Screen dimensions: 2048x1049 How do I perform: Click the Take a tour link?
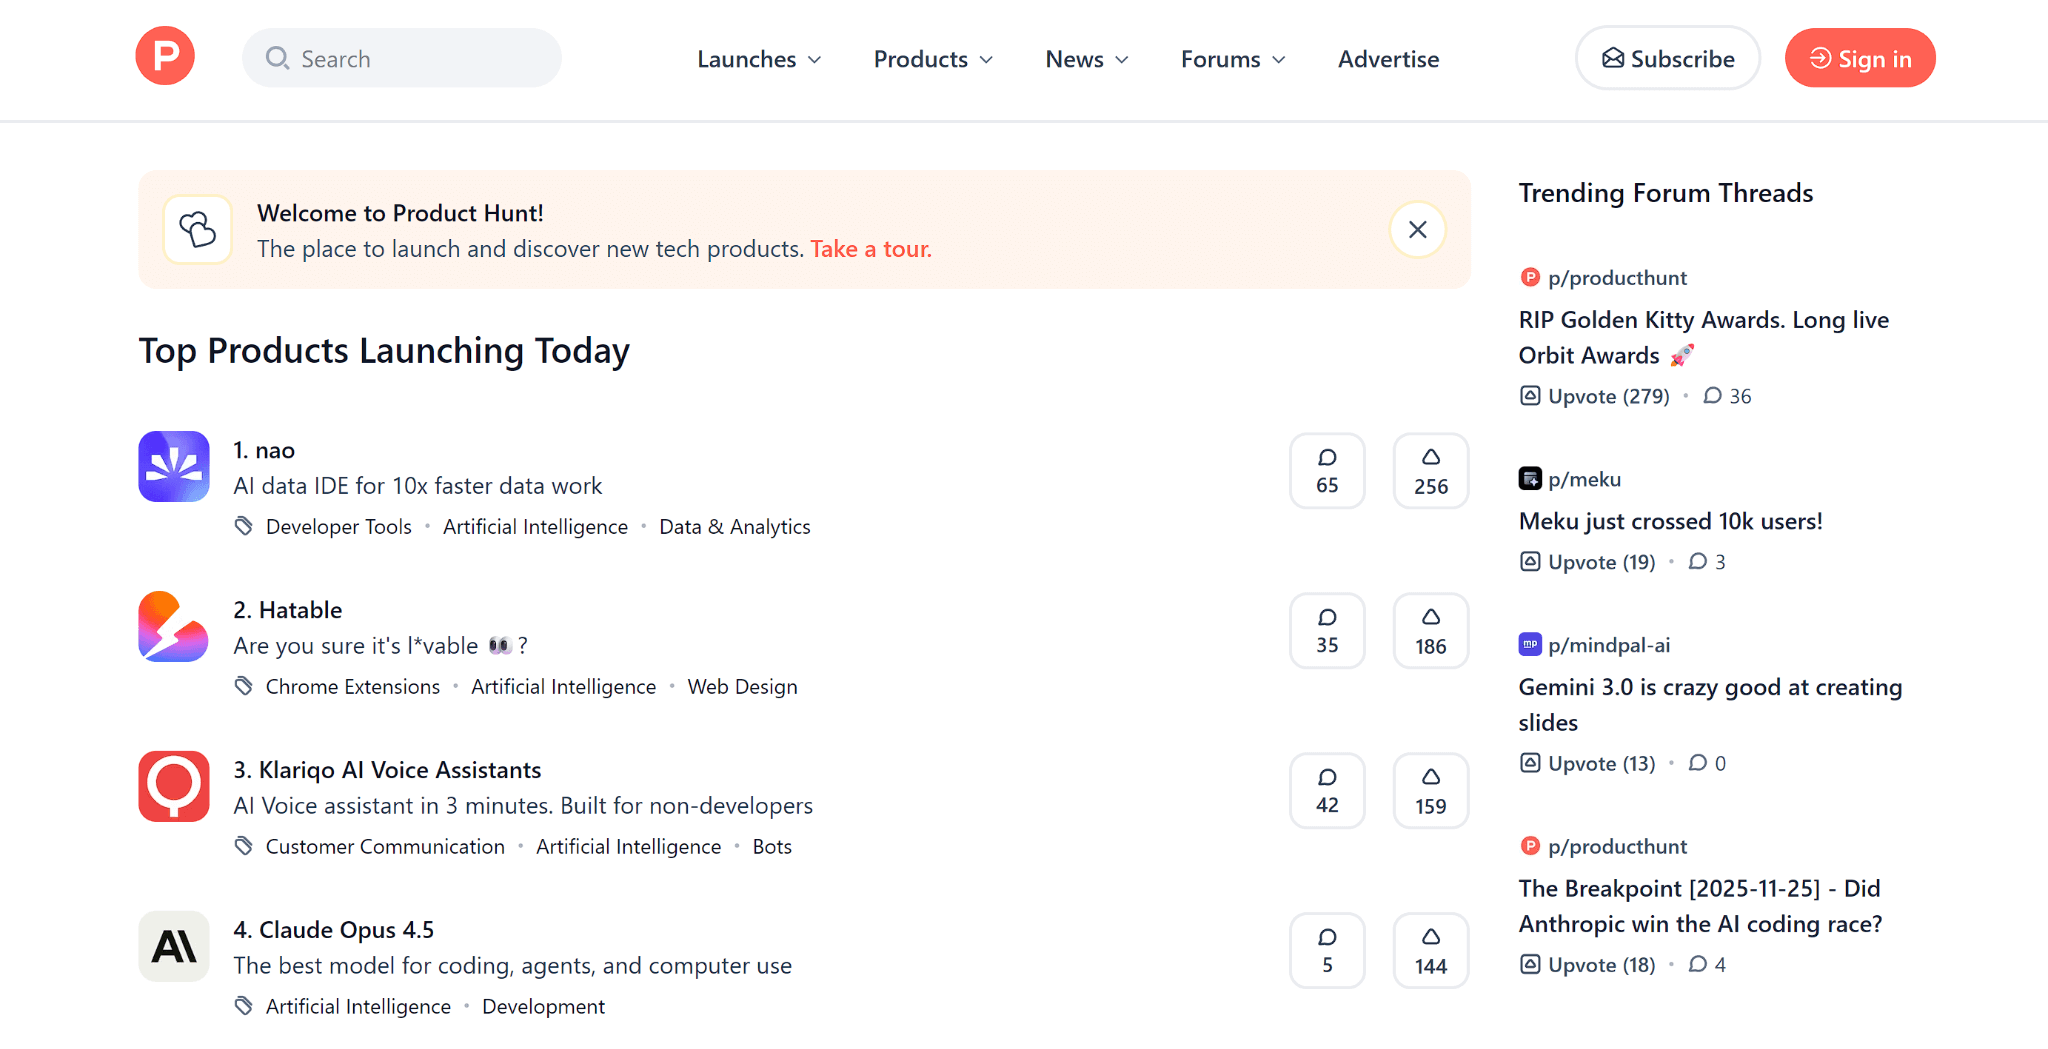[x=869, y=249]
